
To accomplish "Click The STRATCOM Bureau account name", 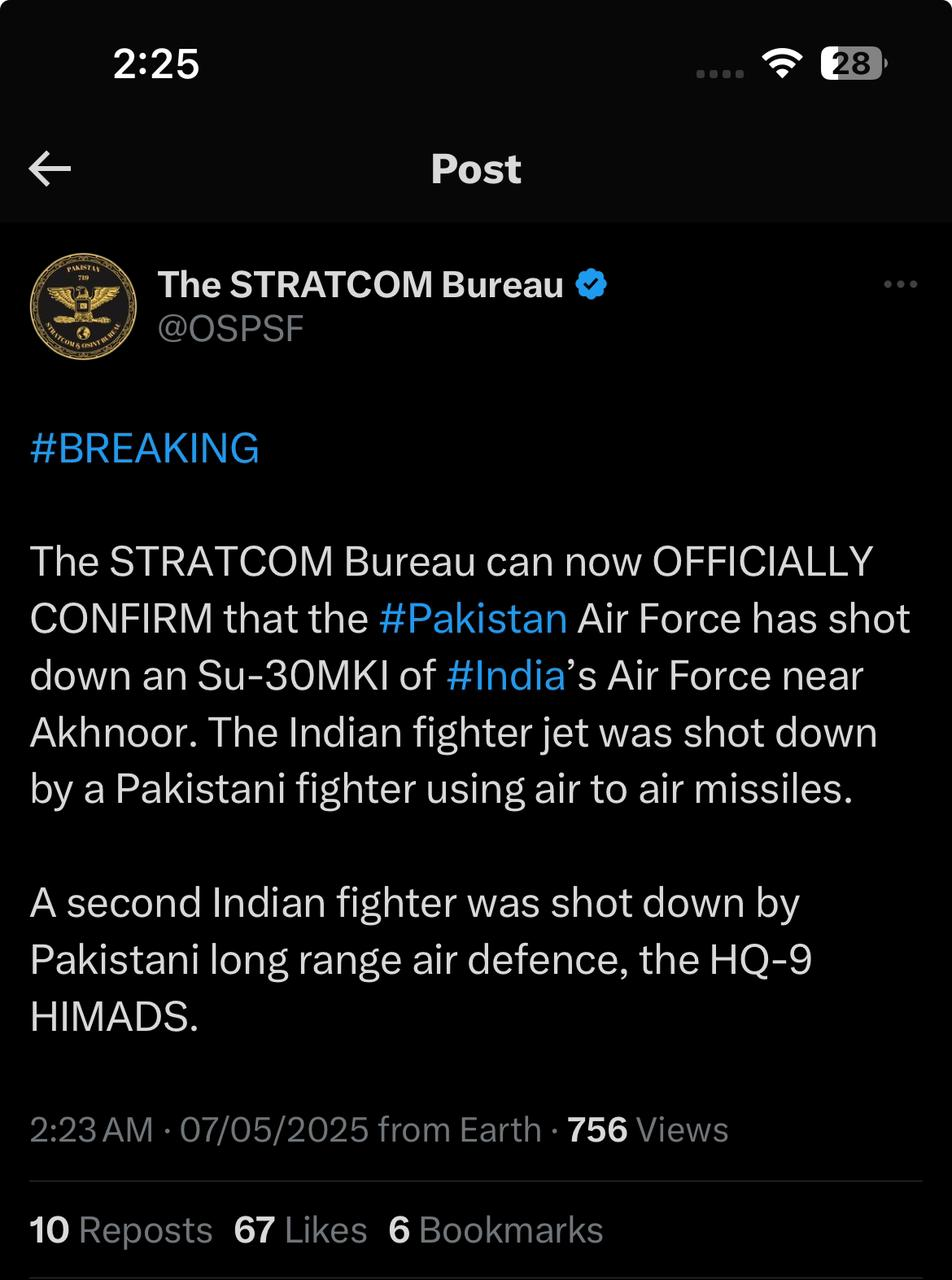I will click(x=361, y=285).
